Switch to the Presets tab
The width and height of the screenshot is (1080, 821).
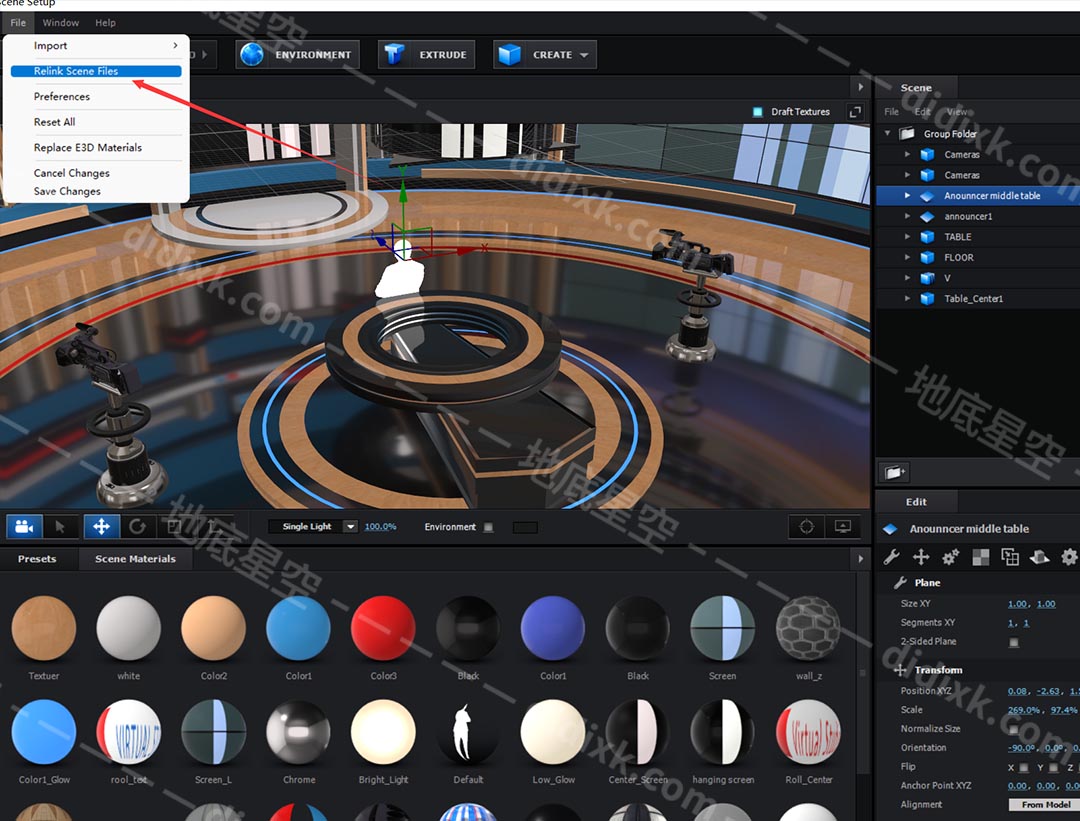(37, 559)
